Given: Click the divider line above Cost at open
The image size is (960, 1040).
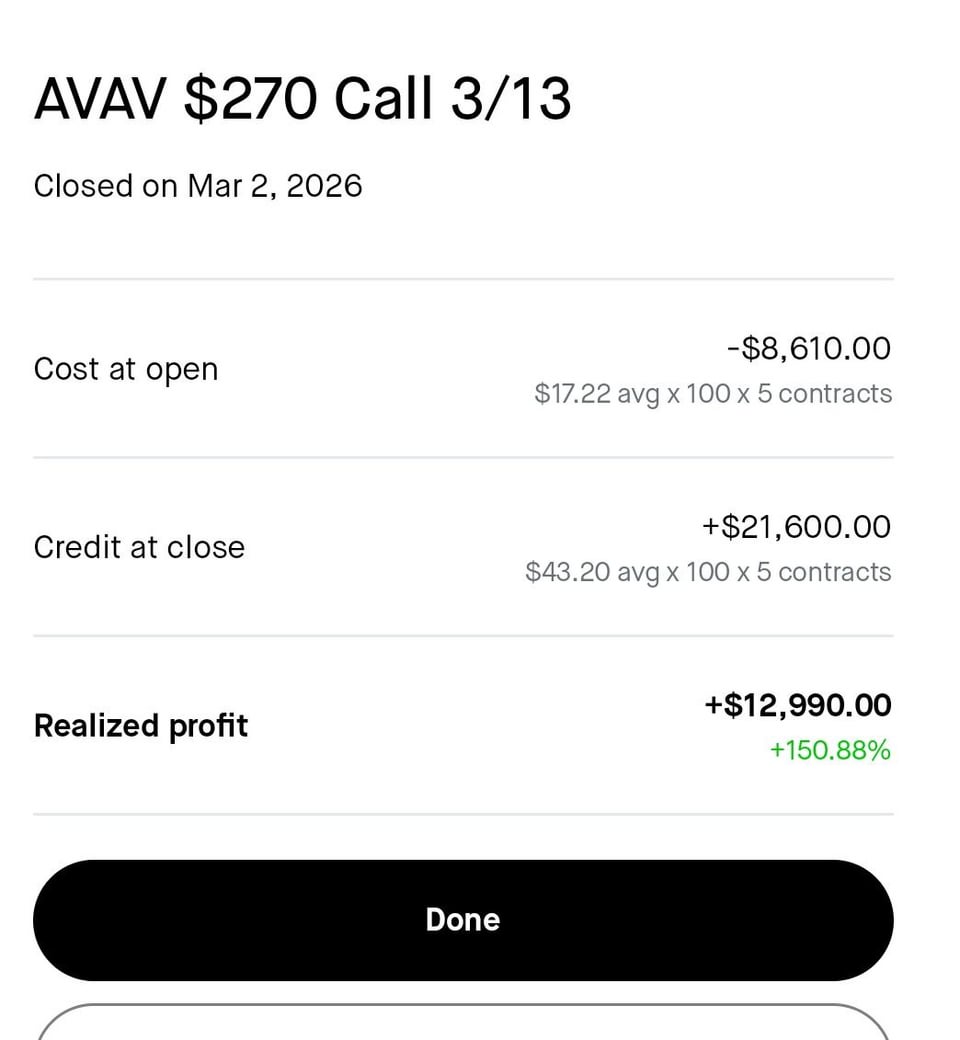Looking at the screenshot, I should [x=462, y=279].
